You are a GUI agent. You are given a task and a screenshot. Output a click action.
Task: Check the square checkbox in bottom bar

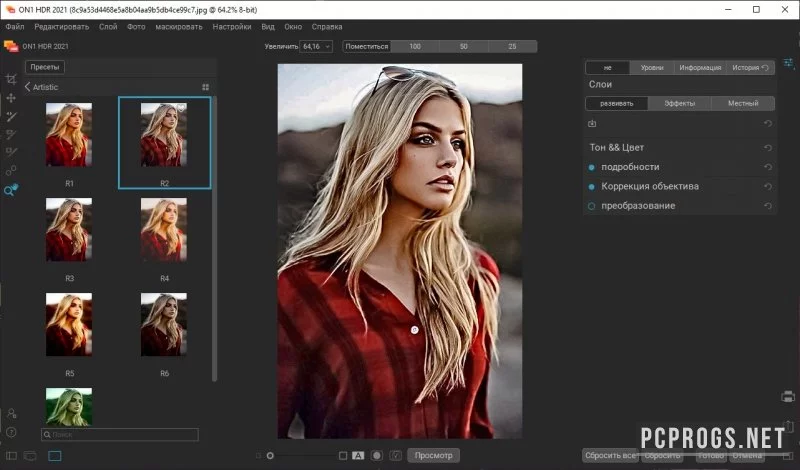[x=343, y=456]
